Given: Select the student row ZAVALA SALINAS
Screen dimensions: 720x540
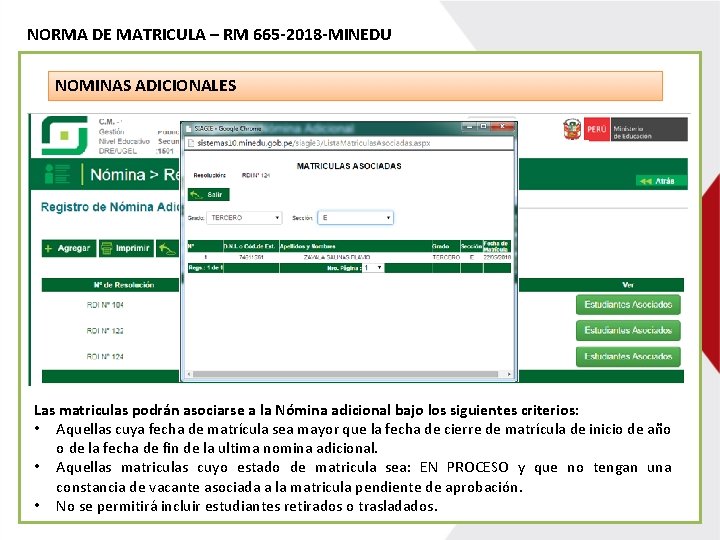Looking at the screenshot, I should coord(349,258).
